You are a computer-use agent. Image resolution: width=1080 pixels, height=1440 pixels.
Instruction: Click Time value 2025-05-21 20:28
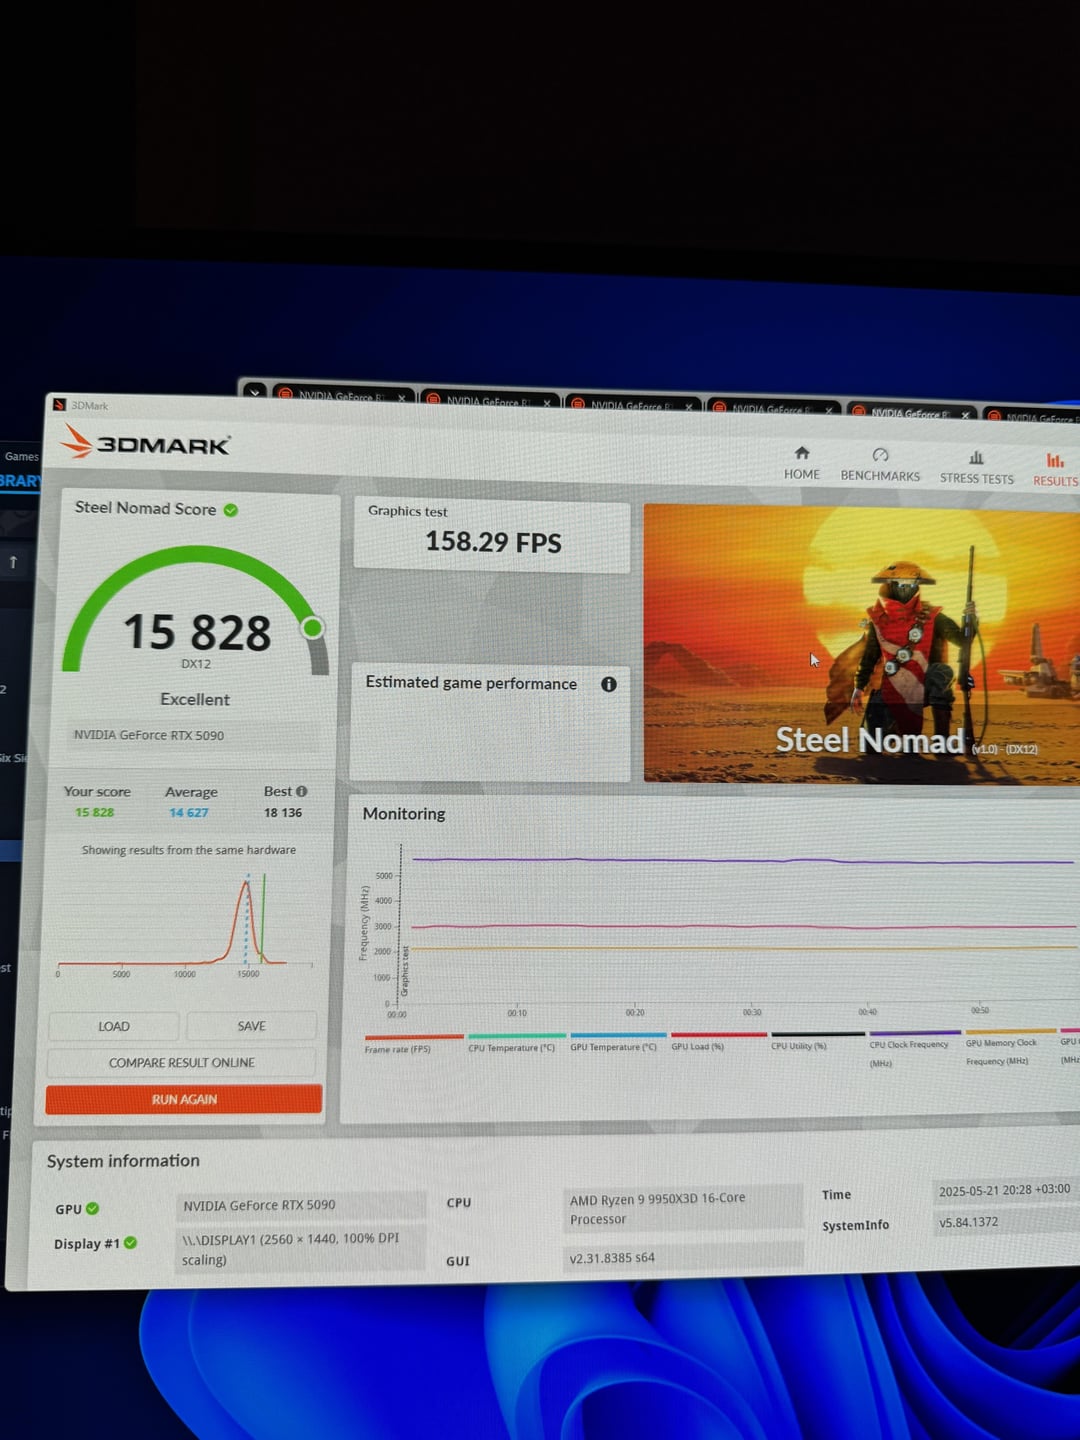pos(1005,1190)
